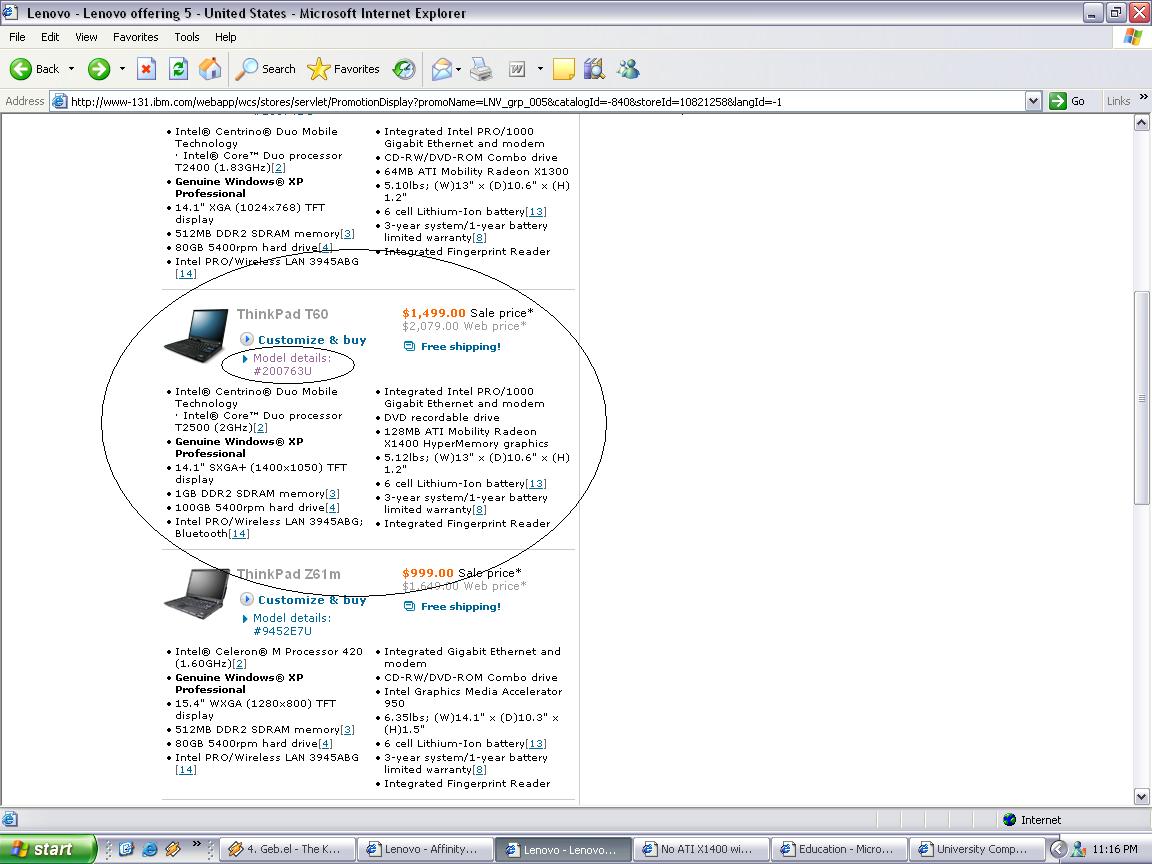This screenshot has height=864, width=1152.
Task: Expand the Edit with Word dropdown arrow
Action: 540,69
